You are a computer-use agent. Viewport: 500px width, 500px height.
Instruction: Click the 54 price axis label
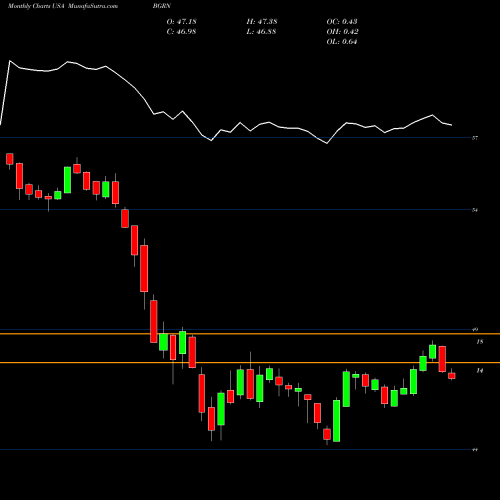tap(475, 210)
